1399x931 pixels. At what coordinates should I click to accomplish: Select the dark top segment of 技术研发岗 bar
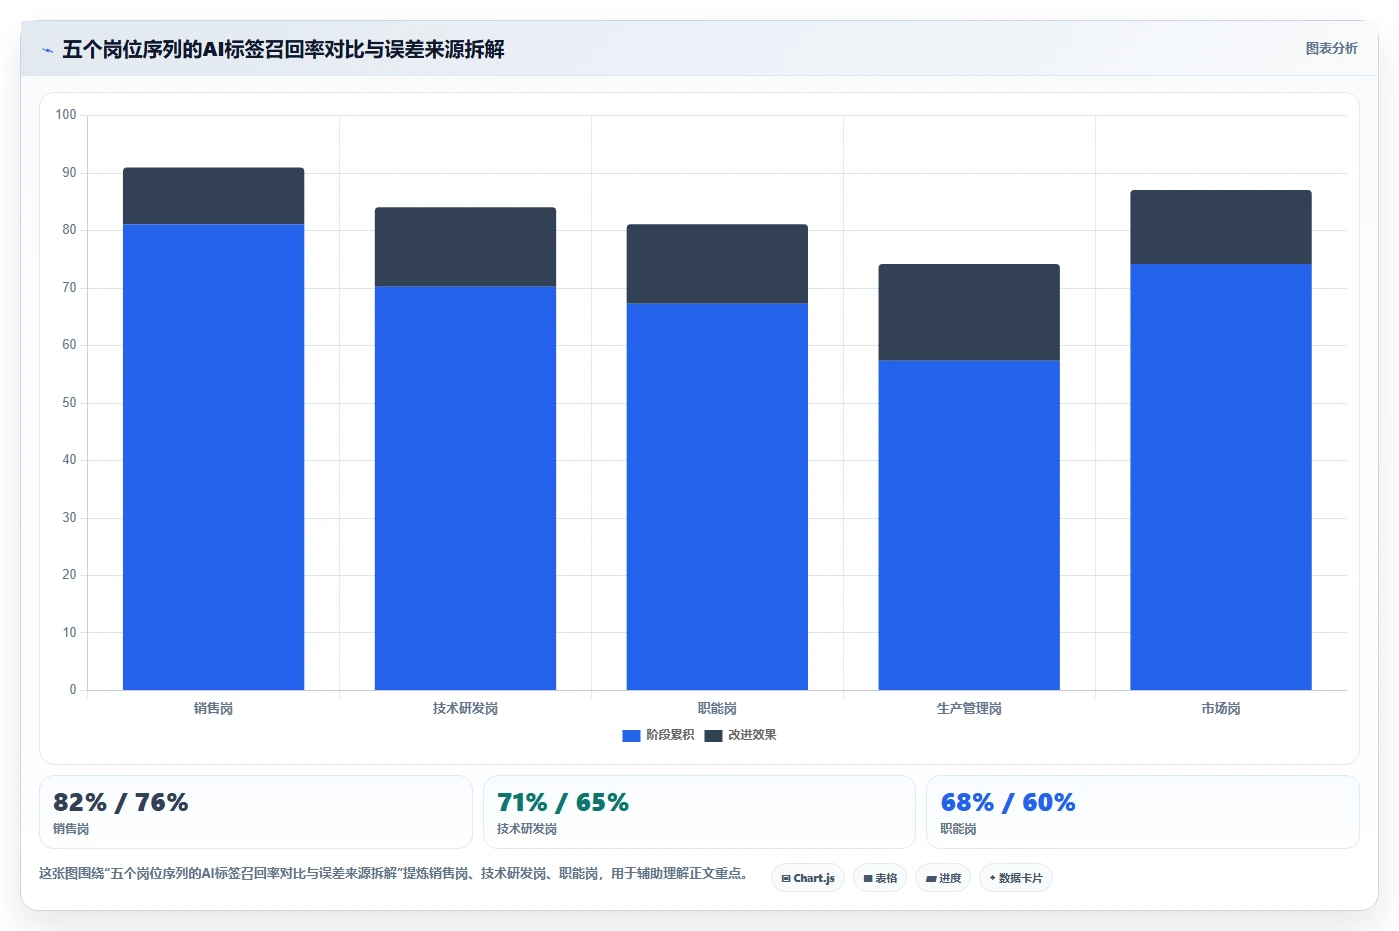(x=465, y=247)
